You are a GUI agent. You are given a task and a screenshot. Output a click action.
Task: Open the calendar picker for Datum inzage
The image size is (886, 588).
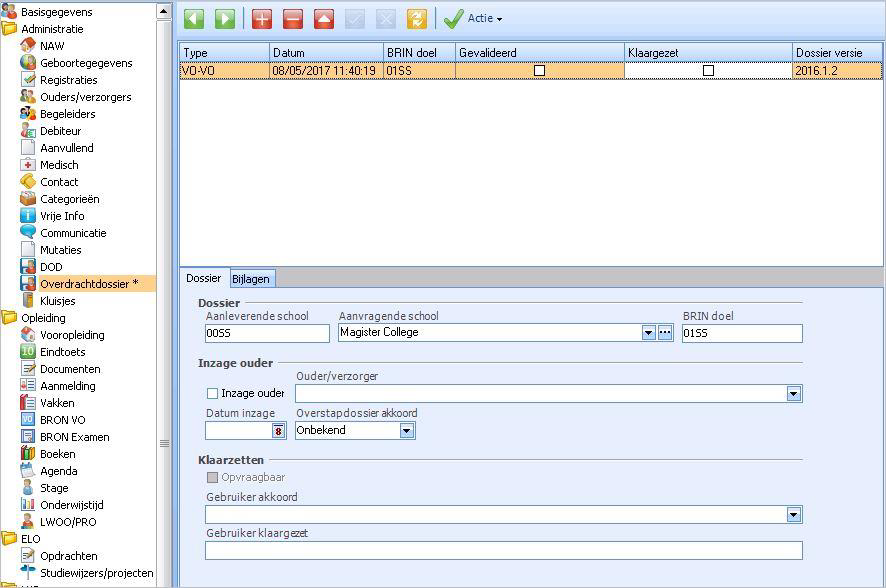[279, 431]
